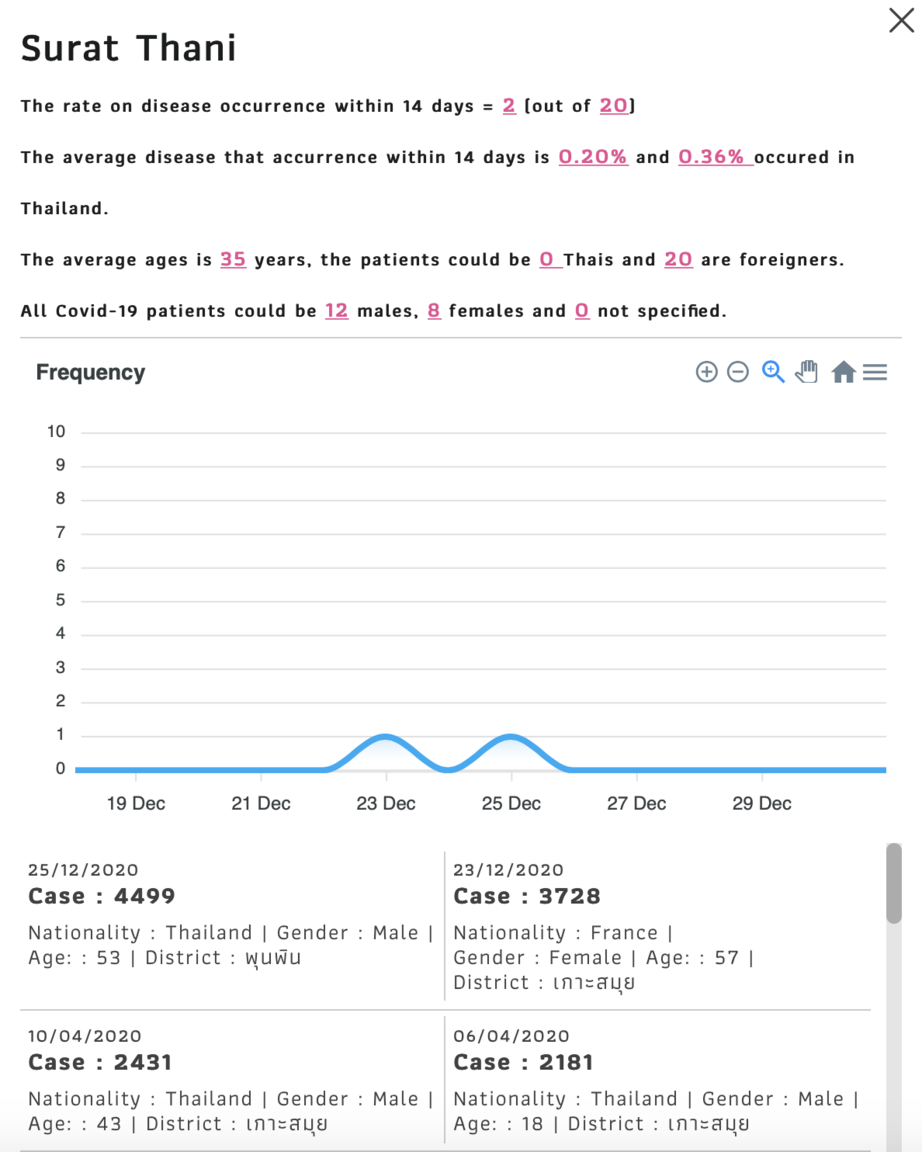Select the magnifier selection zoom tool
Image resolution: width=922 pixels, height=1152 pixels.
pyautogui.click(x=773, y=372)
